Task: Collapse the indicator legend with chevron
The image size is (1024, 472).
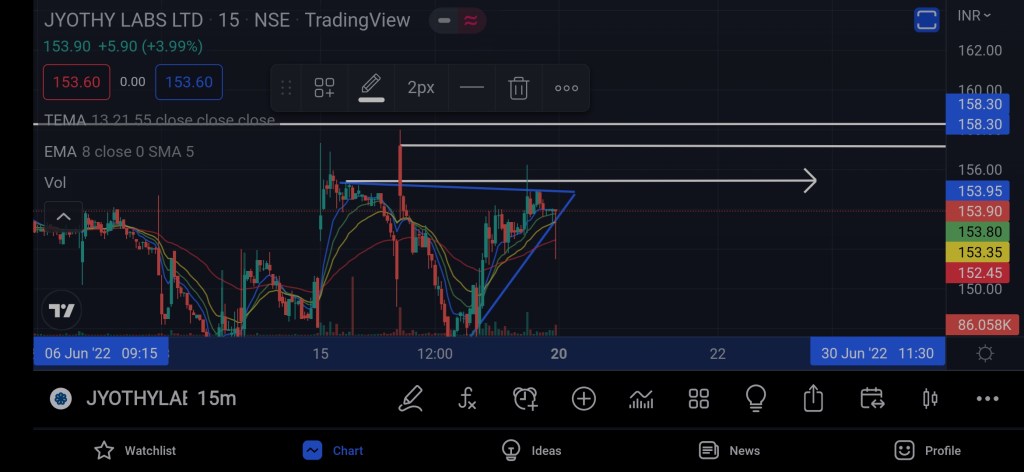Action: [x=62, y=216]
